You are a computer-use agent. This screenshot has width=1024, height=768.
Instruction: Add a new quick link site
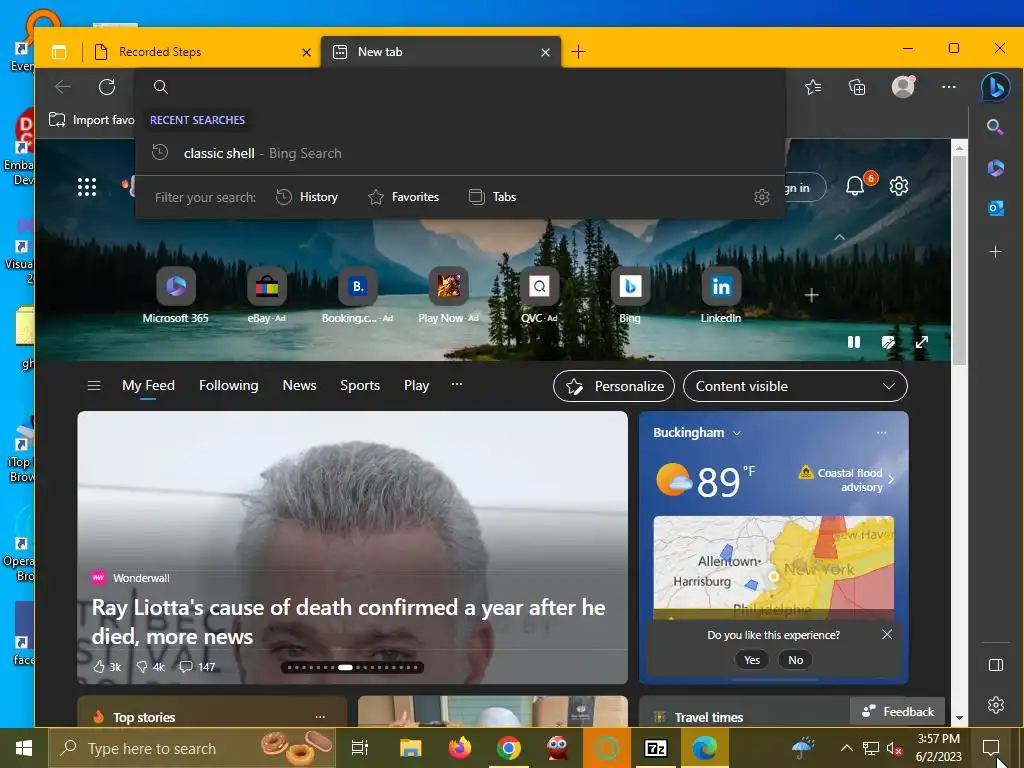click(811, 295)
